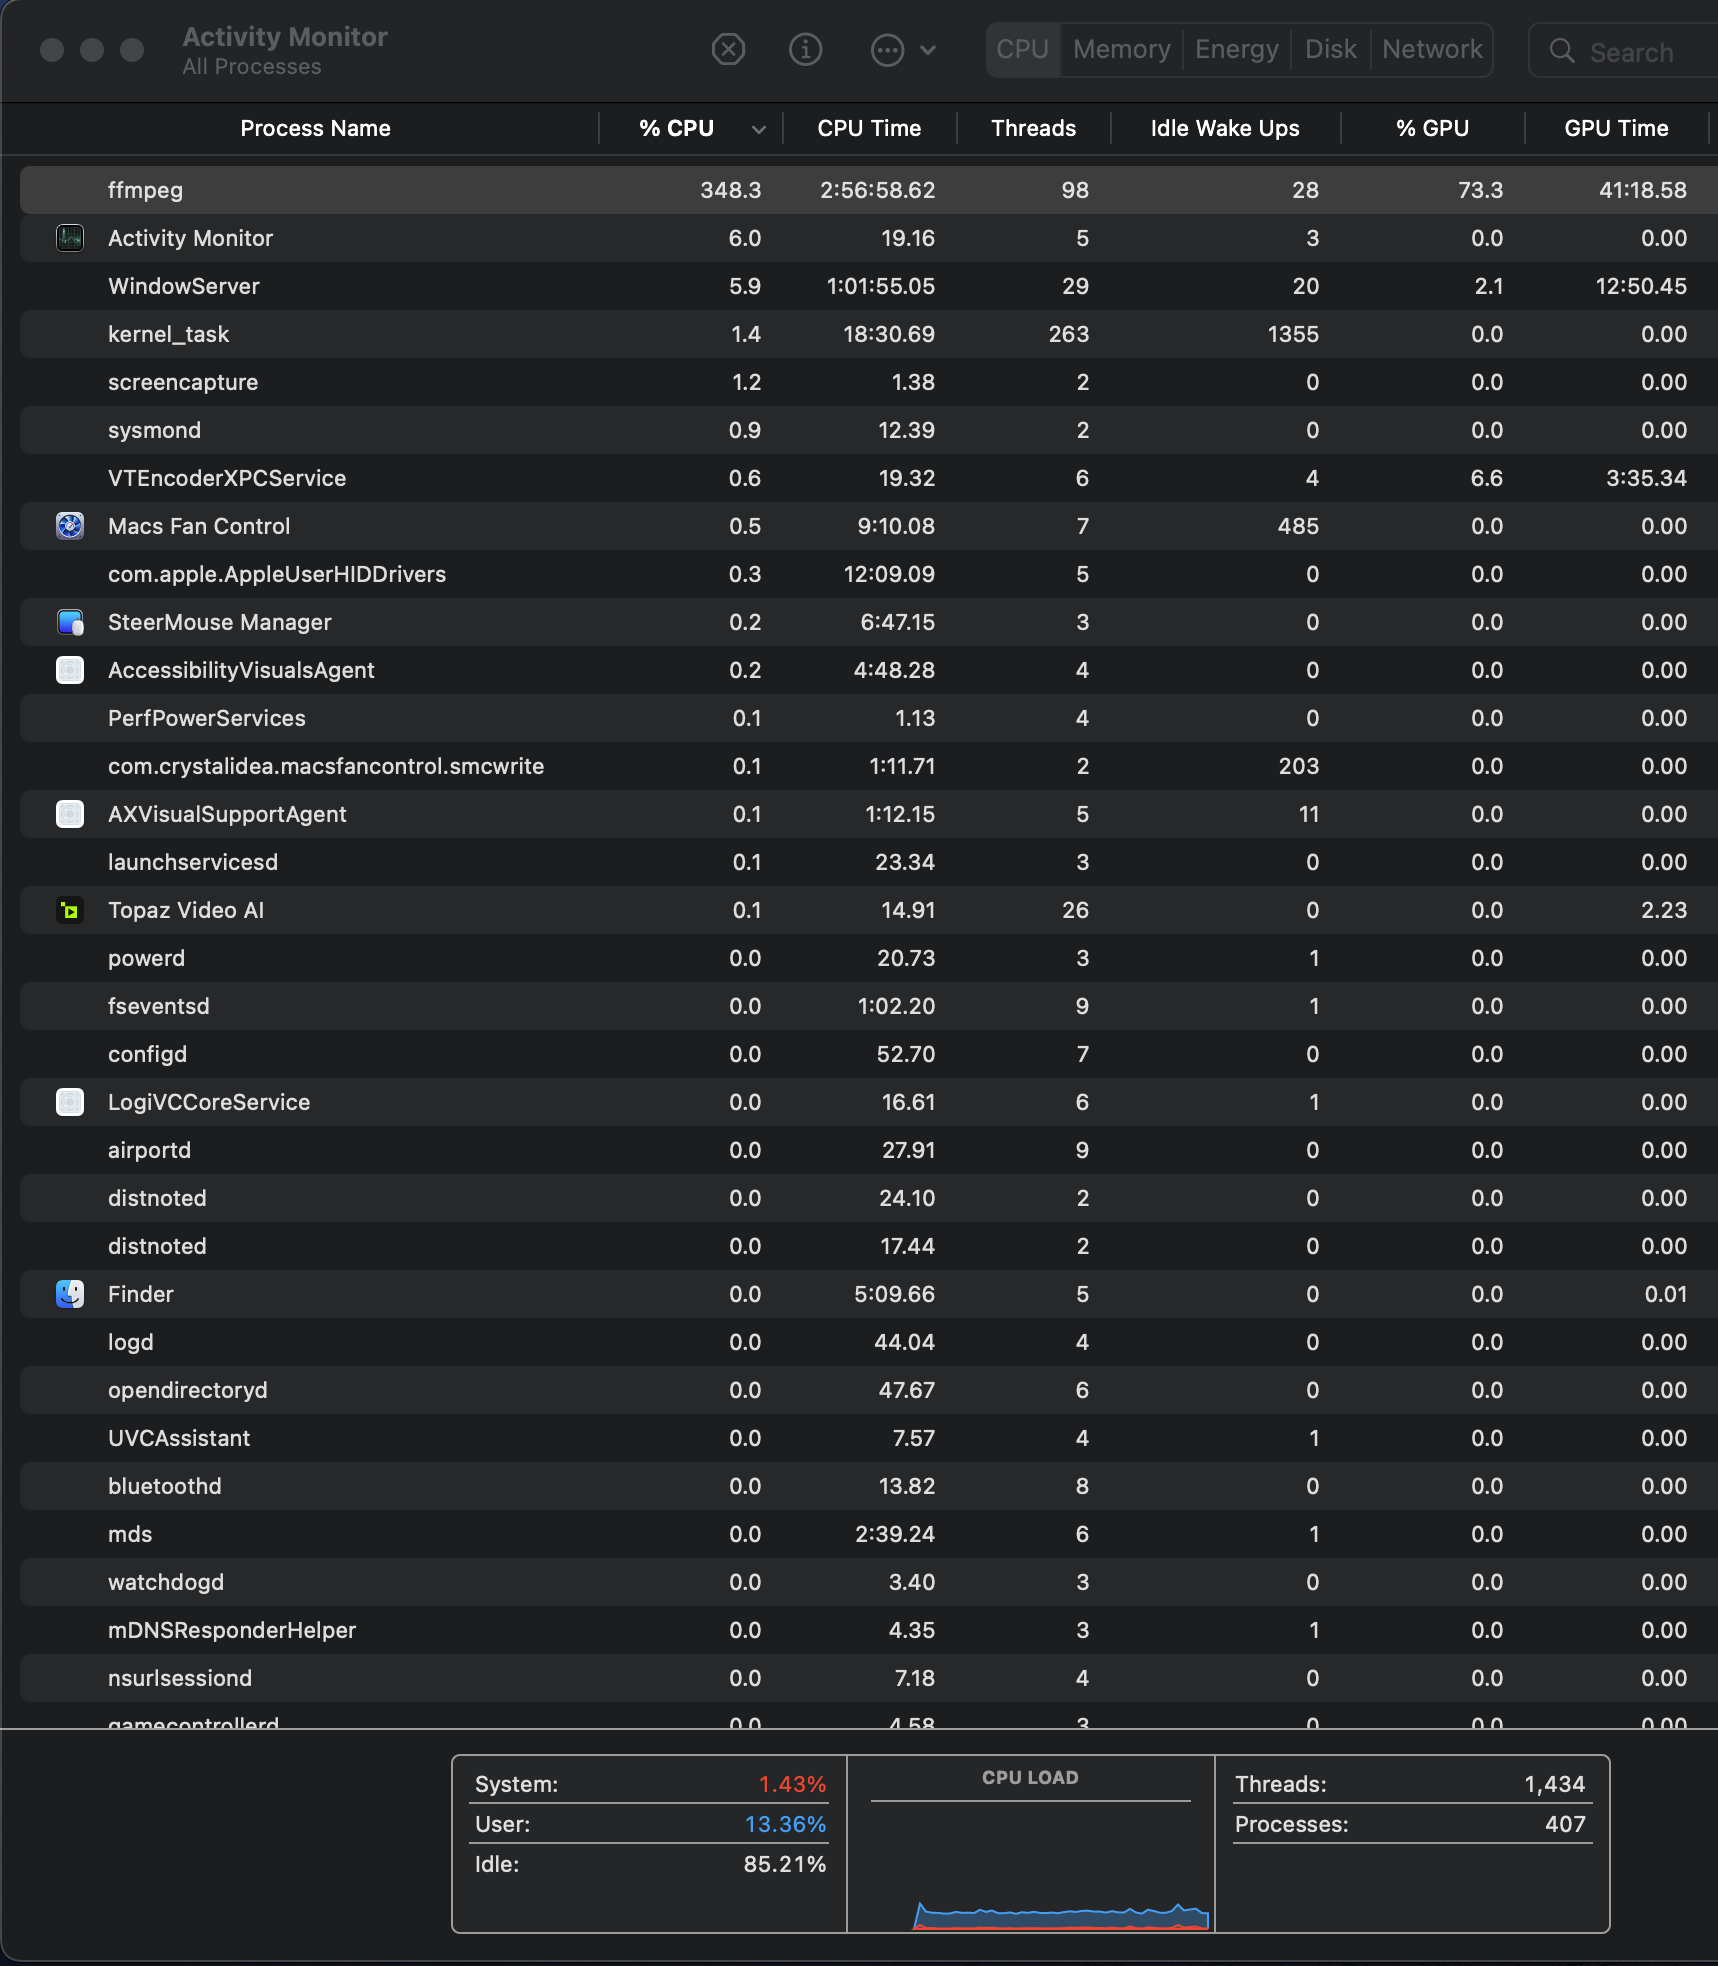Click the Activity Monitor window title

coord(285,37)
